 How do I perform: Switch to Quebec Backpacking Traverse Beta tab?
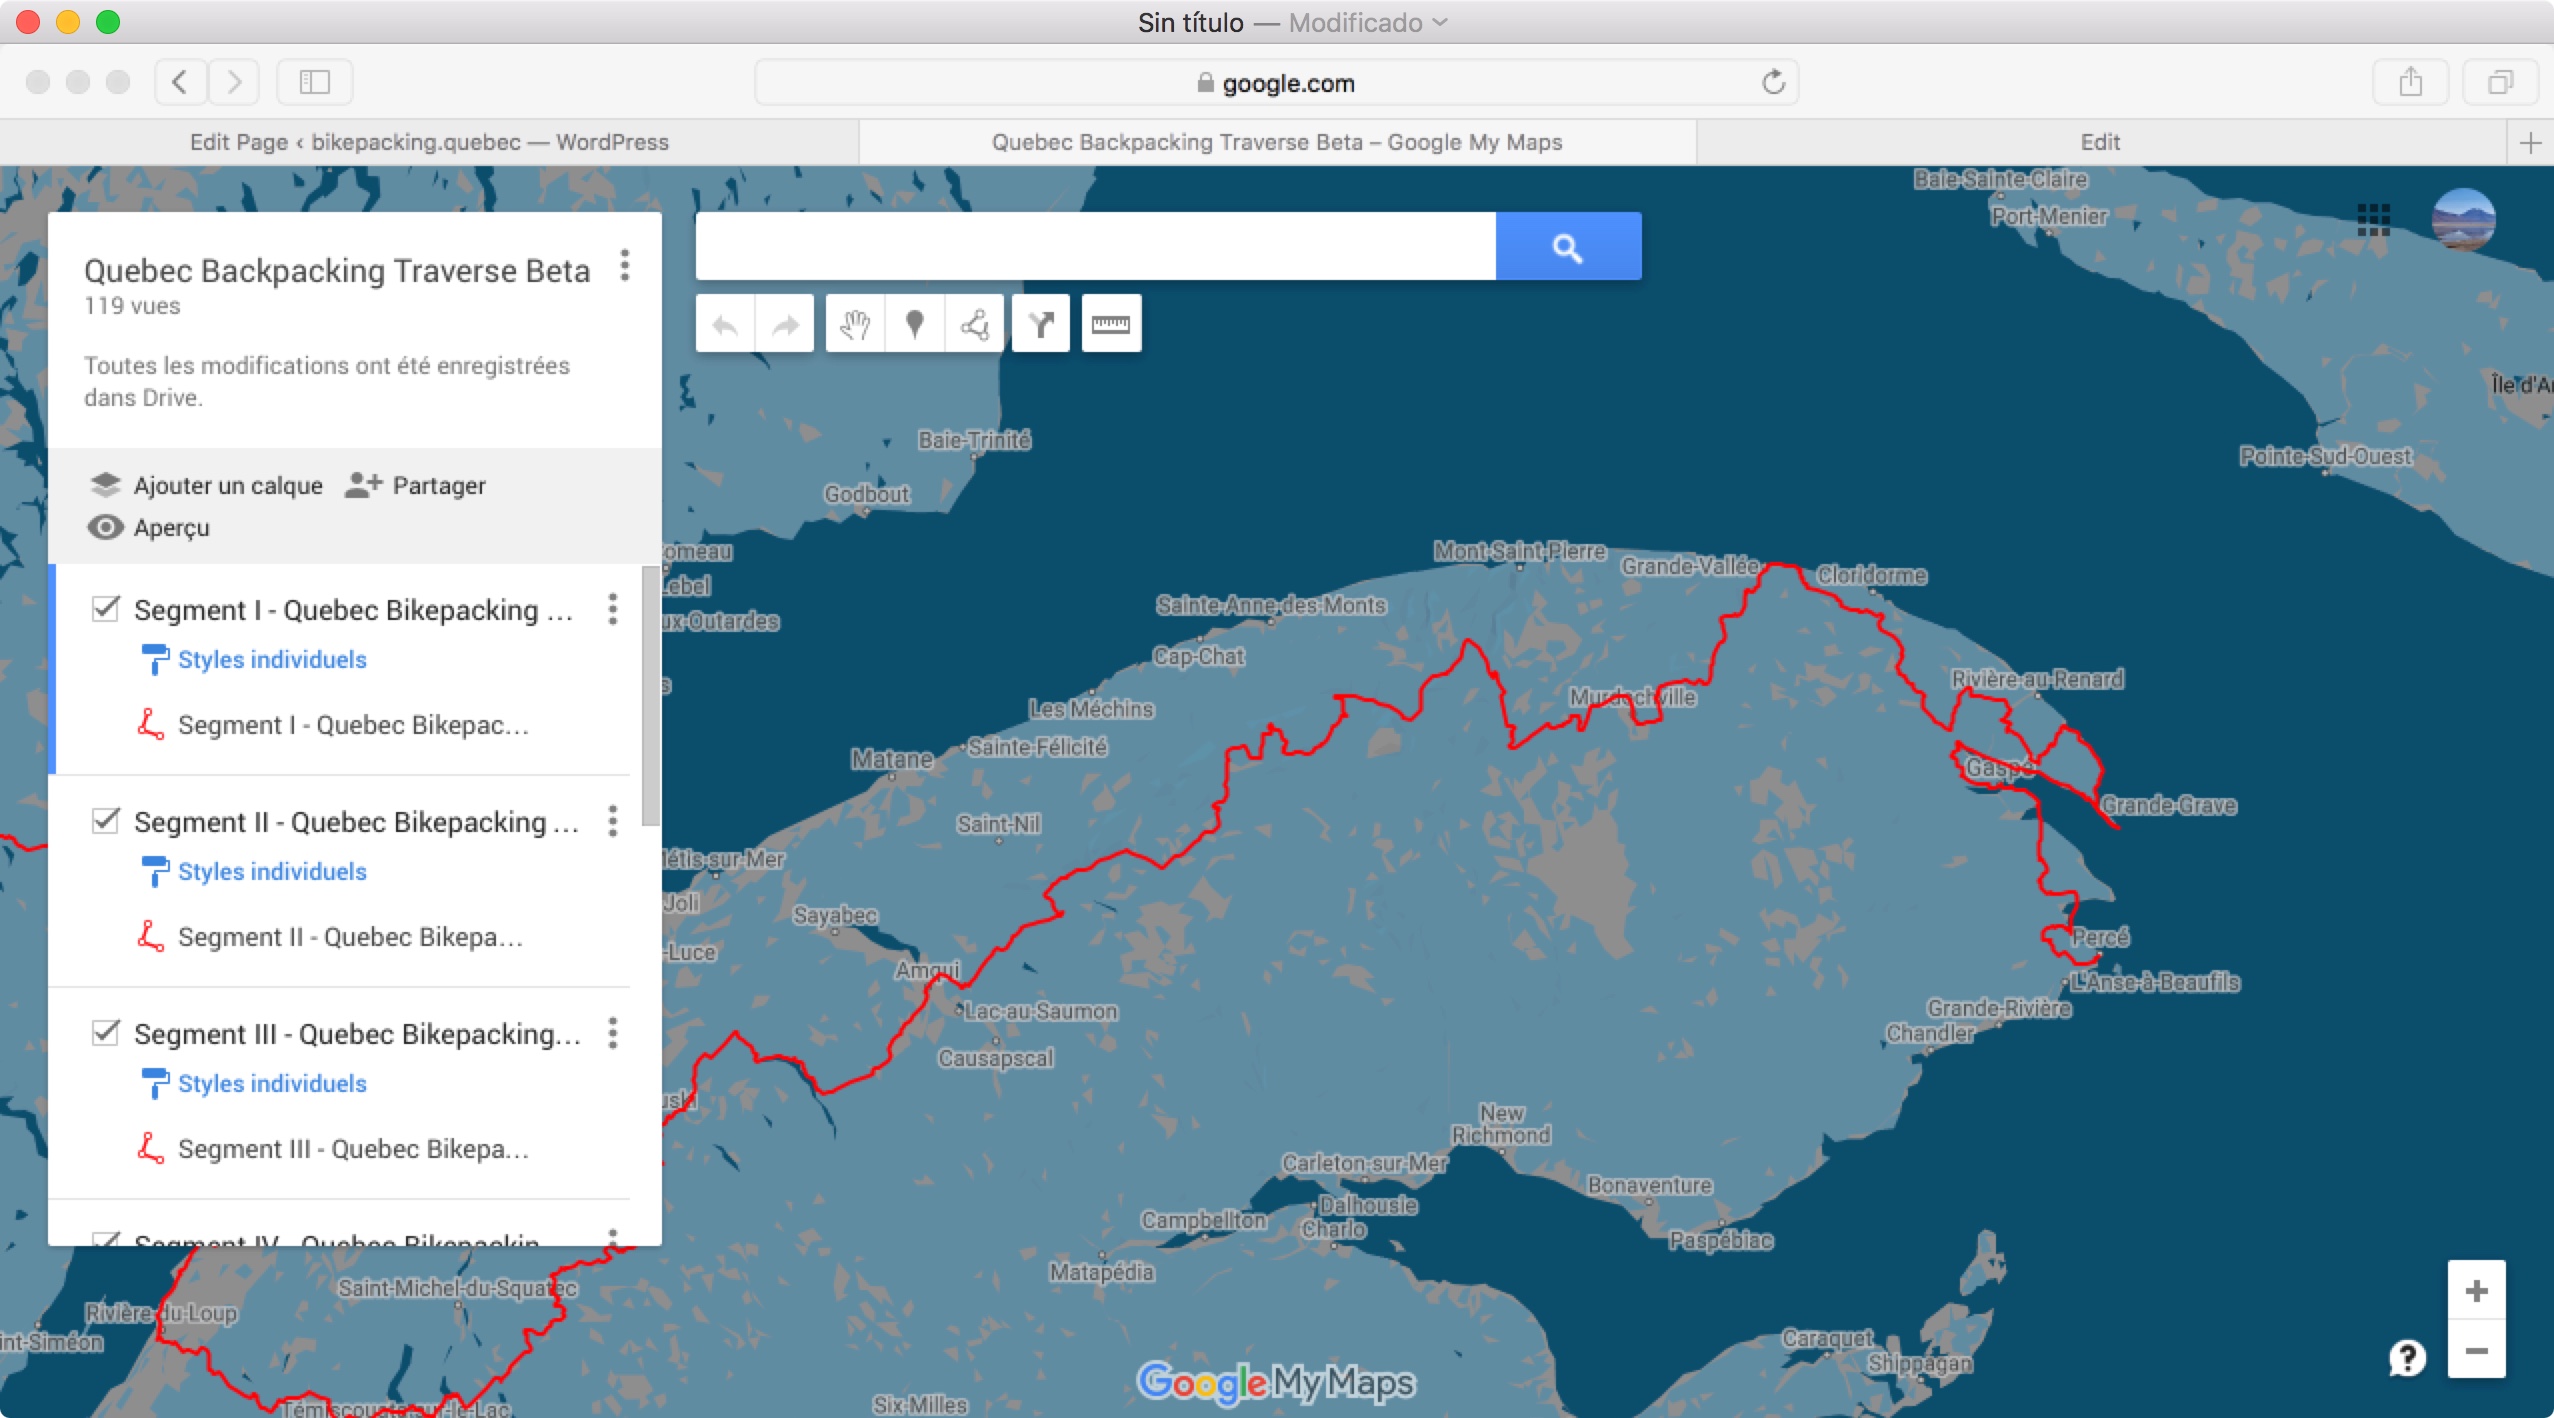1277,143
